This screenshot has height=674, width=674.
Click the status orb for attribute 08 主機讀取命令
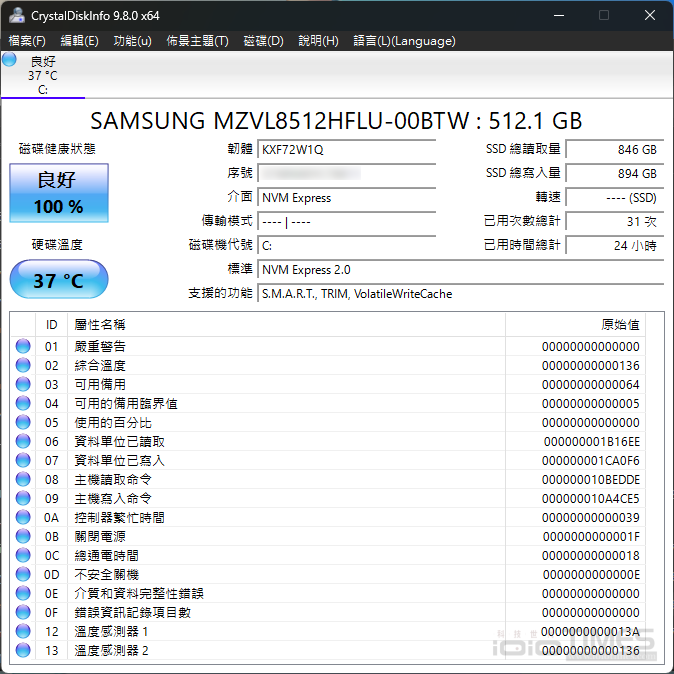[x=23, y=479]
